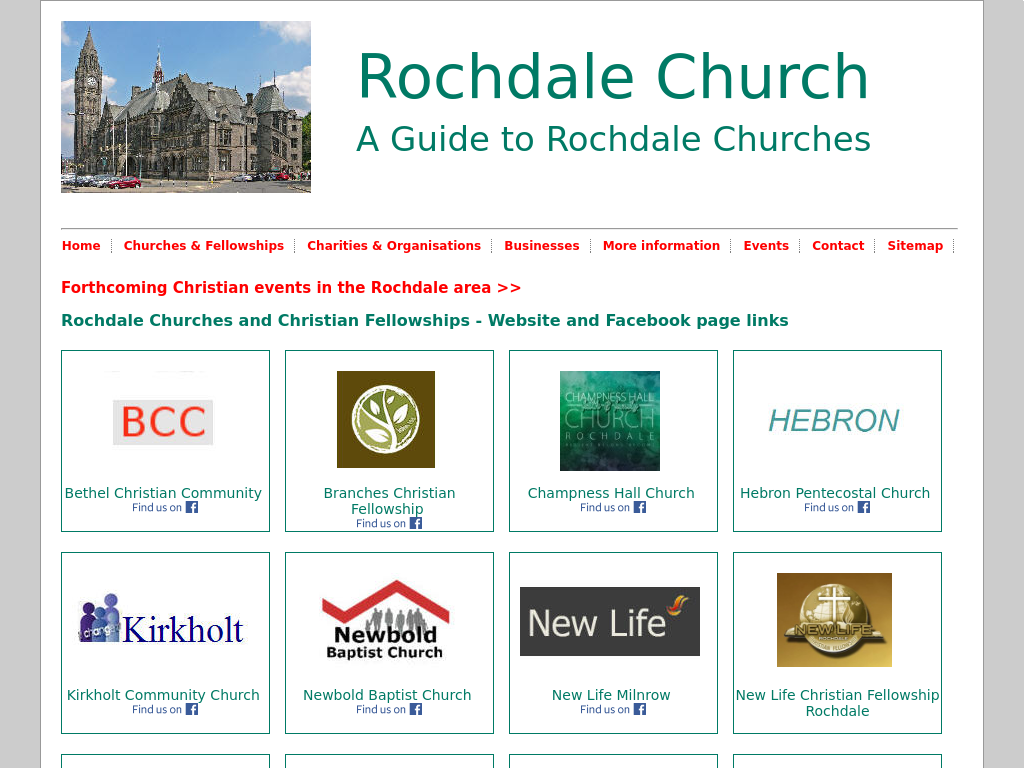Click the gold New Life Christian Fellowship logo
The height and width of the screenshot is (768, 1024).
[x=834, y=620]
